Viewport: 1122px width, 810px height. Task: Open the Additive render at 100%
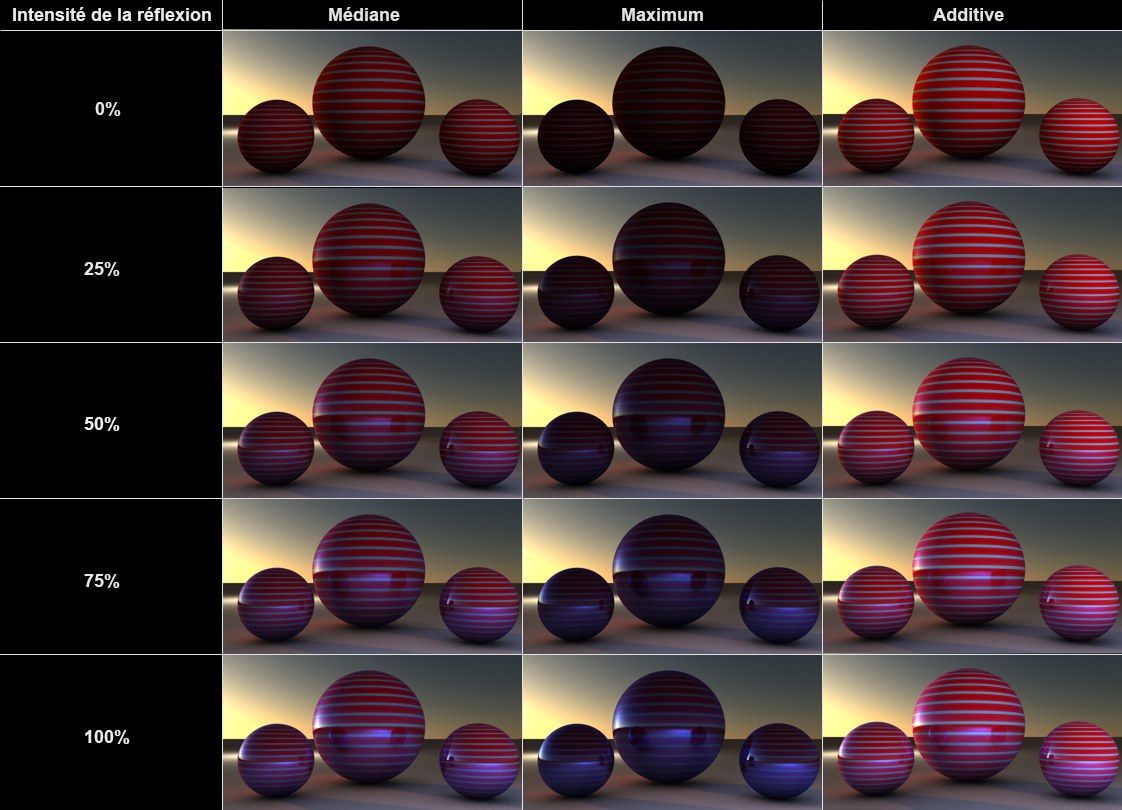tap(972, 732)
